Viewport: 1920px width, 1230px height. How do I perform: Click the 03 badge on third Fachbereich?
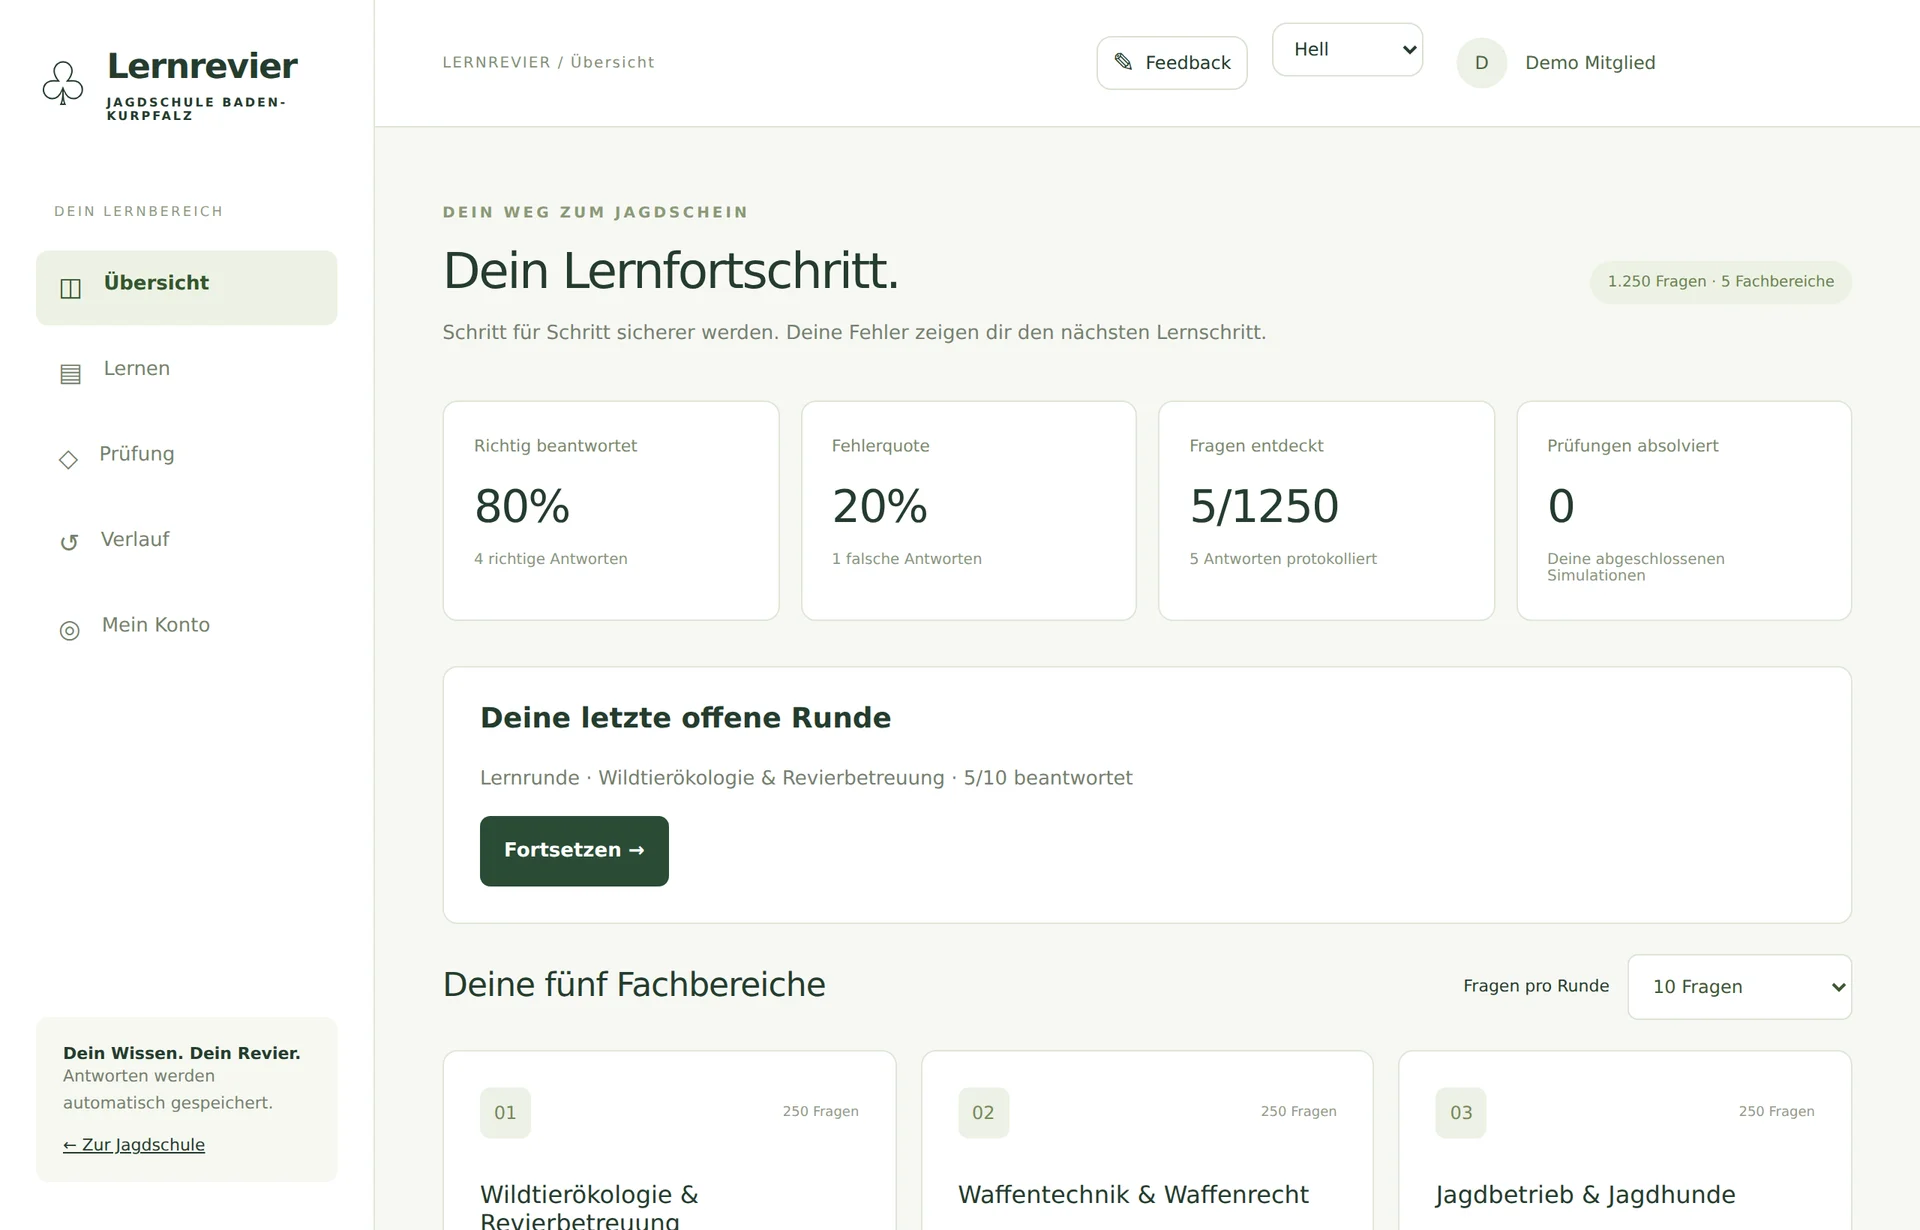click(x=1461, y=1113)
